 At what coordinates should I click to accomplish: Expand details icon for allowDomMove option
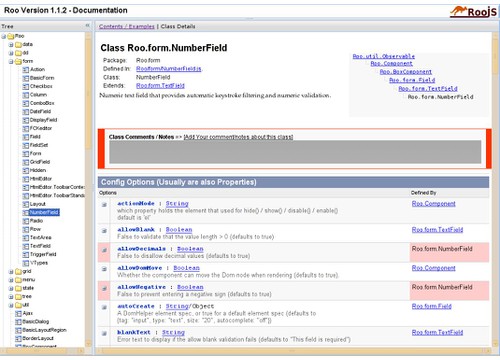point(104,269)
